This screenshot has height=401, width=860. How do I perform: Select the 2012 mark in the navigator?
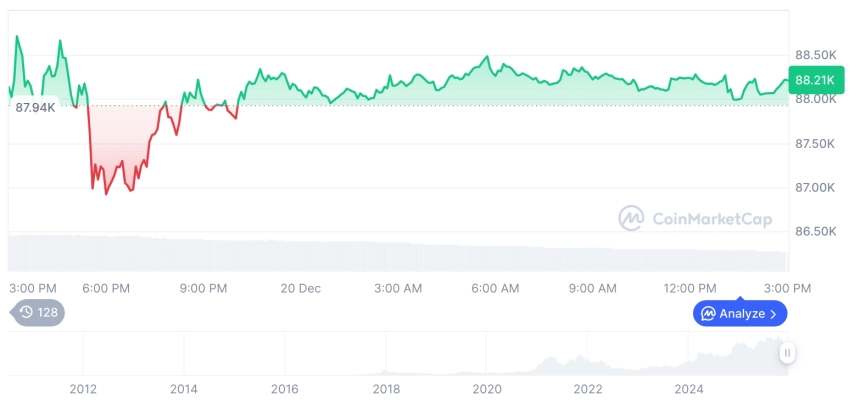point(82,389)
